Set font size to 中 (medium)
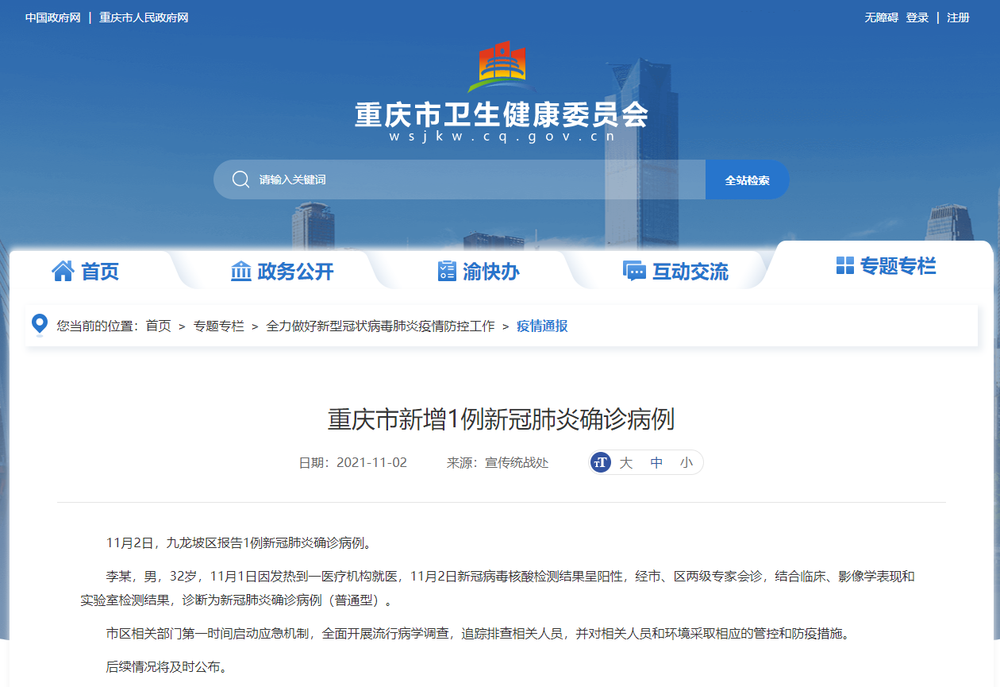1000x687 pixels. click(x=656, y=463)
